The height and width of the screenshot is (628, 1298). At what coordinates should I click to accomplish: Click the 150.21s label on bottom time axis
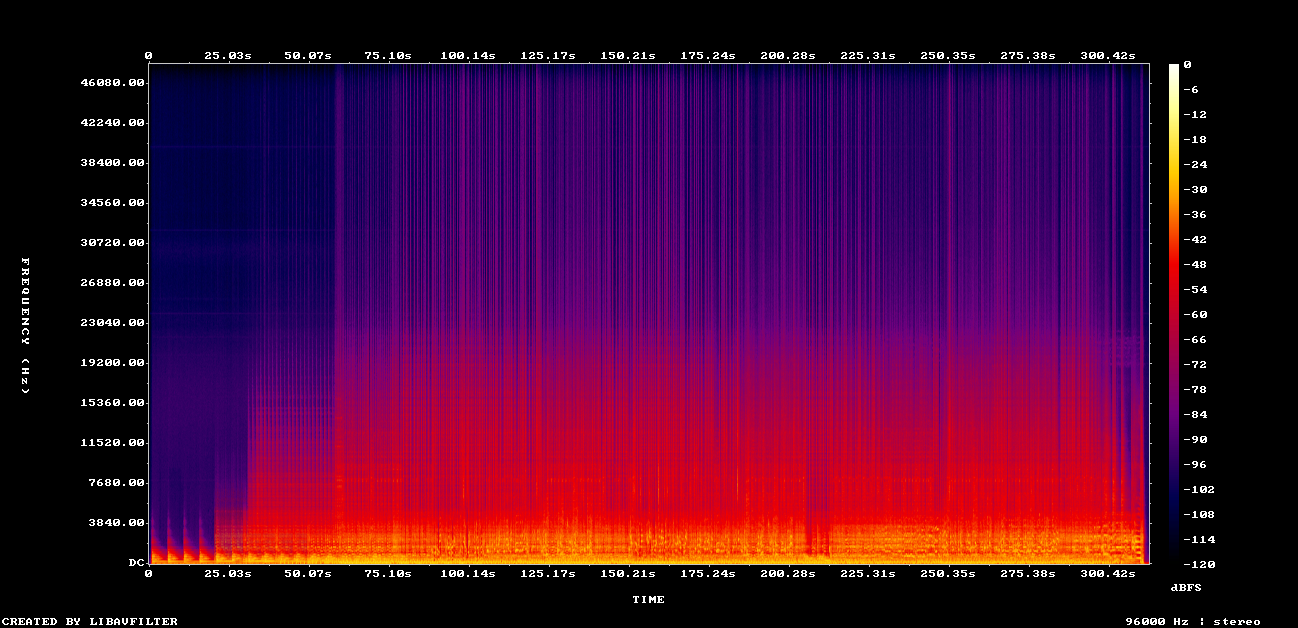(628, 574)
